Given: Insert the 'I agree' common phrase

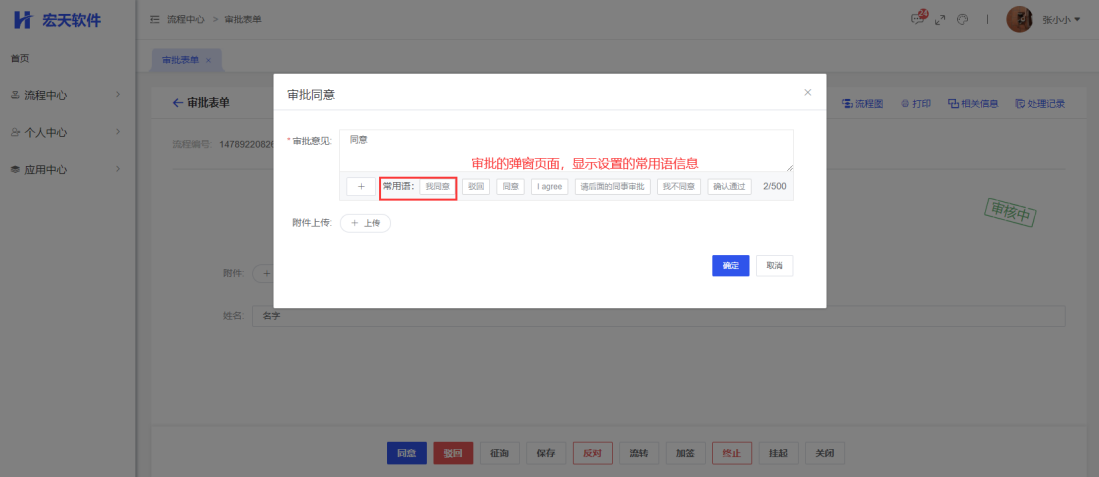Looking at the screenshot, I should click(549, 187).
